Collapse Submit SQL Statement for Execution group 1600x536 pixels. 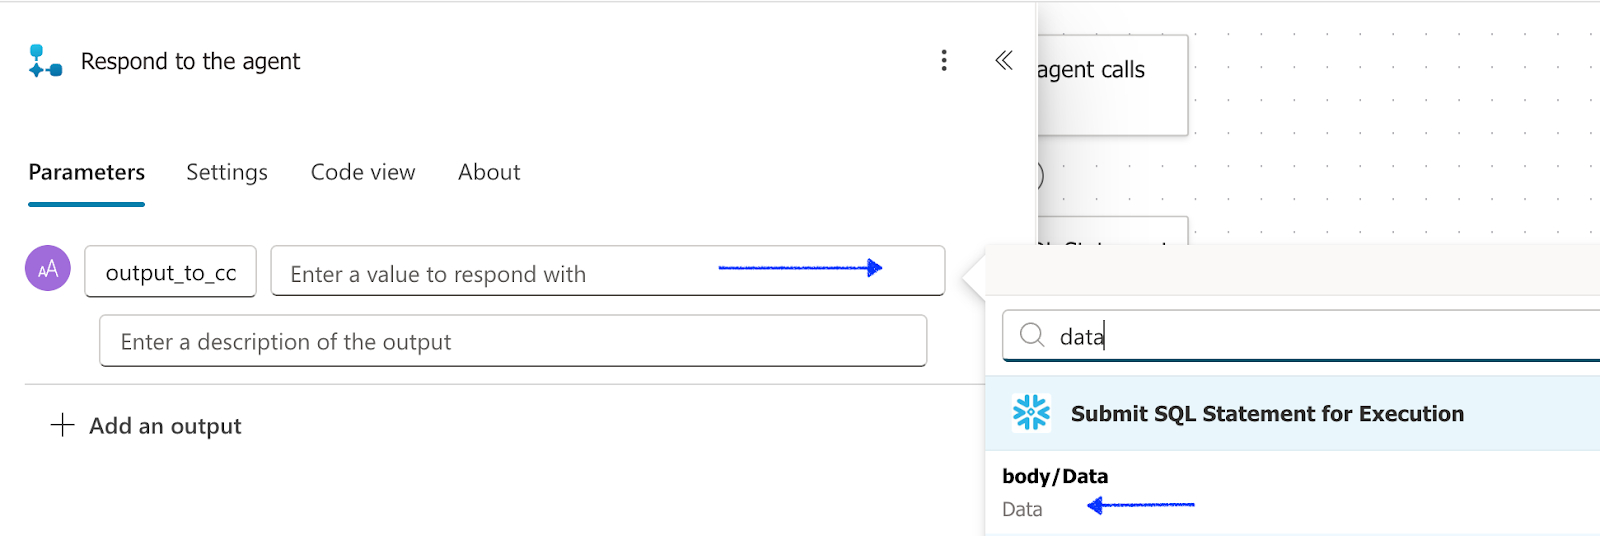click(1267, 414)
